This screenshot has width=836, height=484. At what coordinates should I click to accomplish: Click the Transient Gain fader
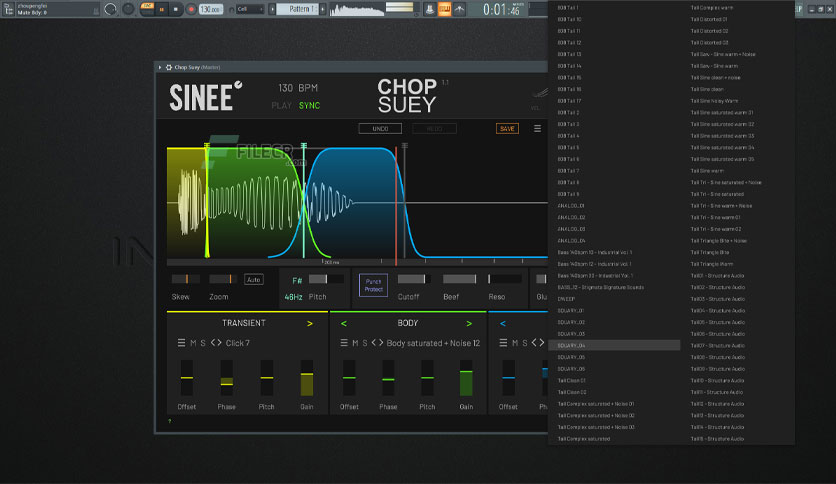[x=307, y=377]
